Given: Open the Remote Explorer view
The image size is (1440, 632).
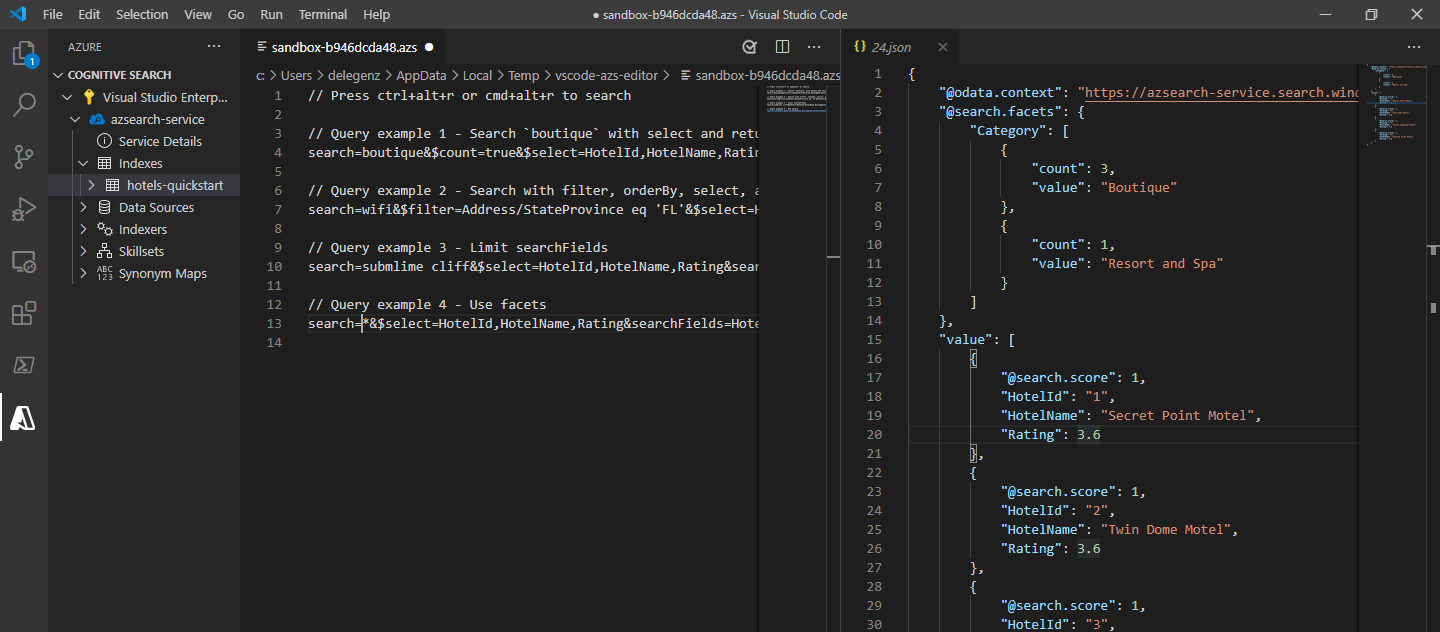Looking at the screenshot, I should 24,261.
